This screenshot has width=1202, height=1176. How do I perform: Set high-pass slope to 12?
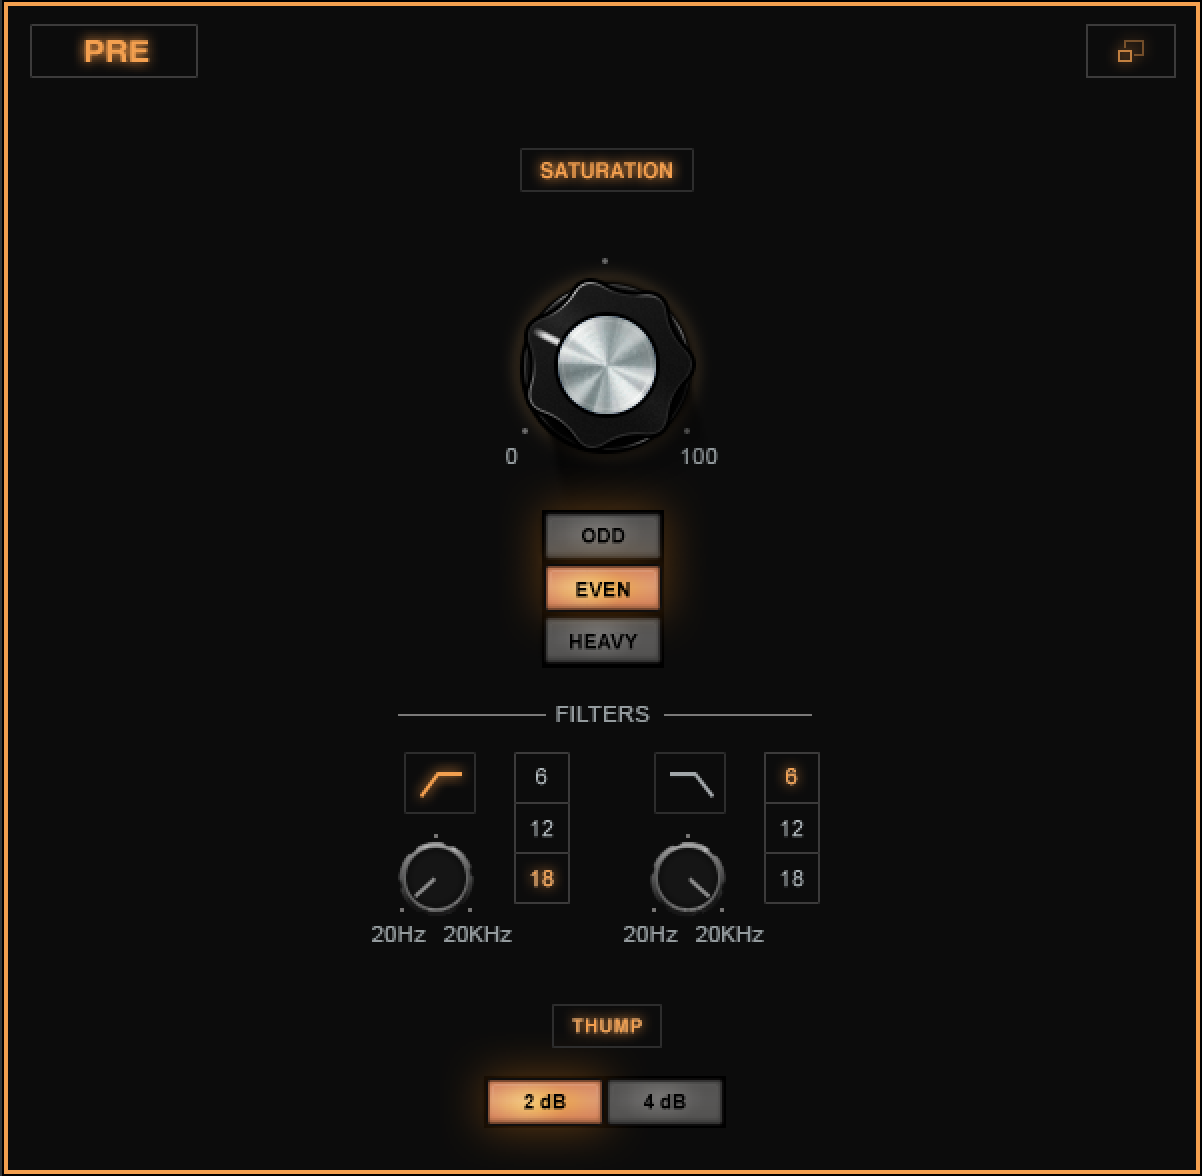coord(542,828)
